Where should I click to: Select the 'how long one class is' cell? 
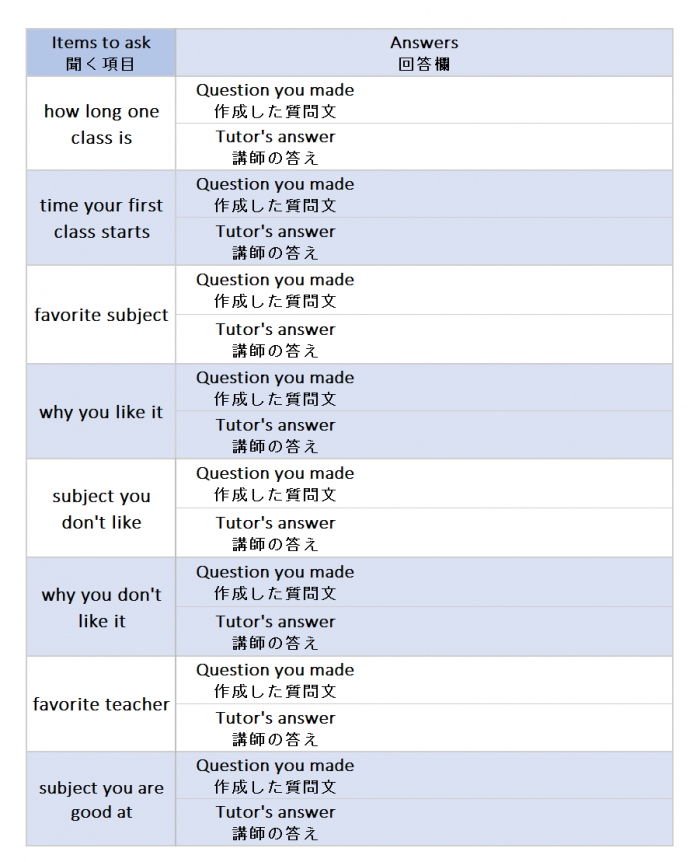(x=101, y=124)
